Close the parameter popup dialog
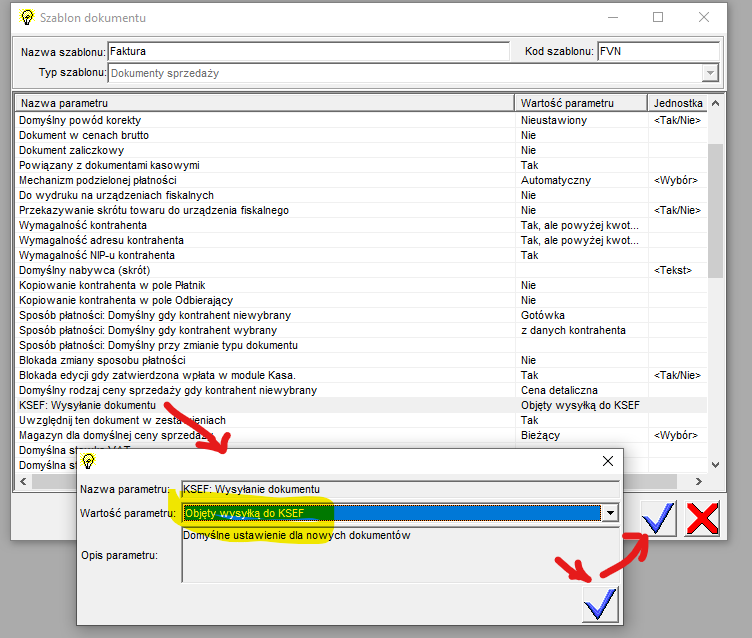Viewport: 752px width, 638px height. click(607, 461)
